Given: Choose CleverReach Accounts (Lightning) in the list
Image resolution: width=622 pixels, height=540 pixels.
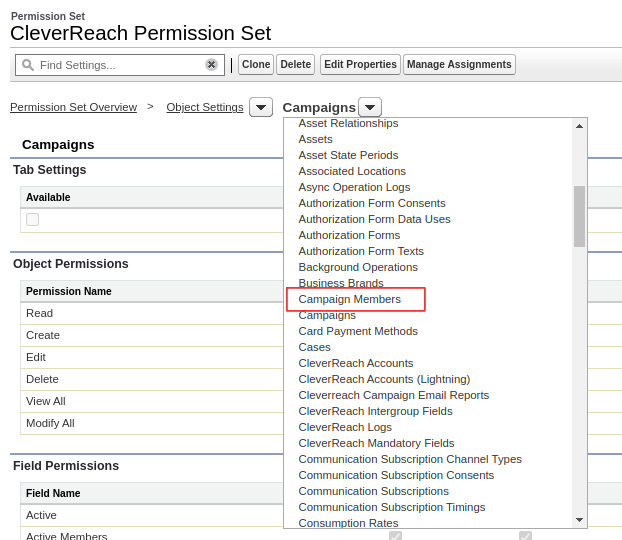Looking at the screenshot, I should point(384,379).
